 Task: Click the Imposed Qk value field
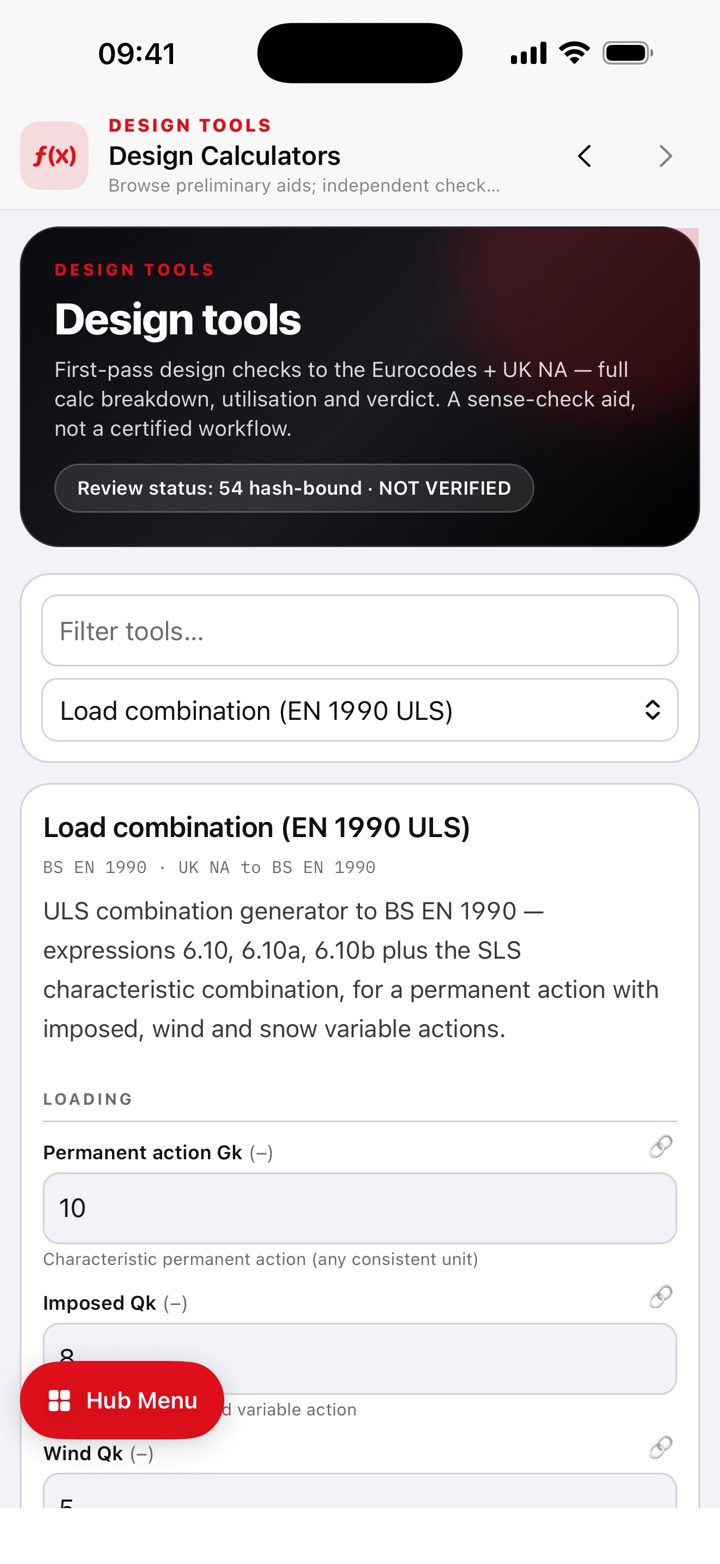pyautogui.click(x=360, y=1358)
